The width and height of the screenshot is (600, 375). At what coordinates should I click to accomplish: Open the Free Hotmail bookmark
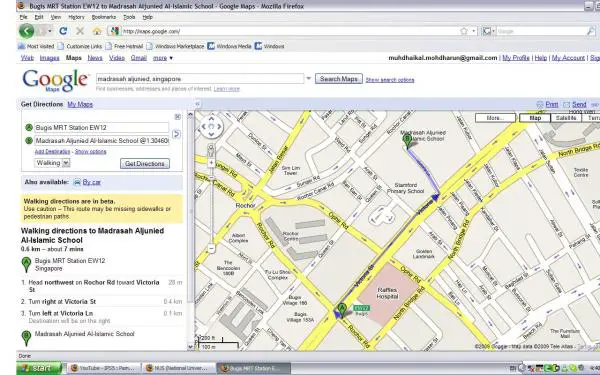point(124,46)
